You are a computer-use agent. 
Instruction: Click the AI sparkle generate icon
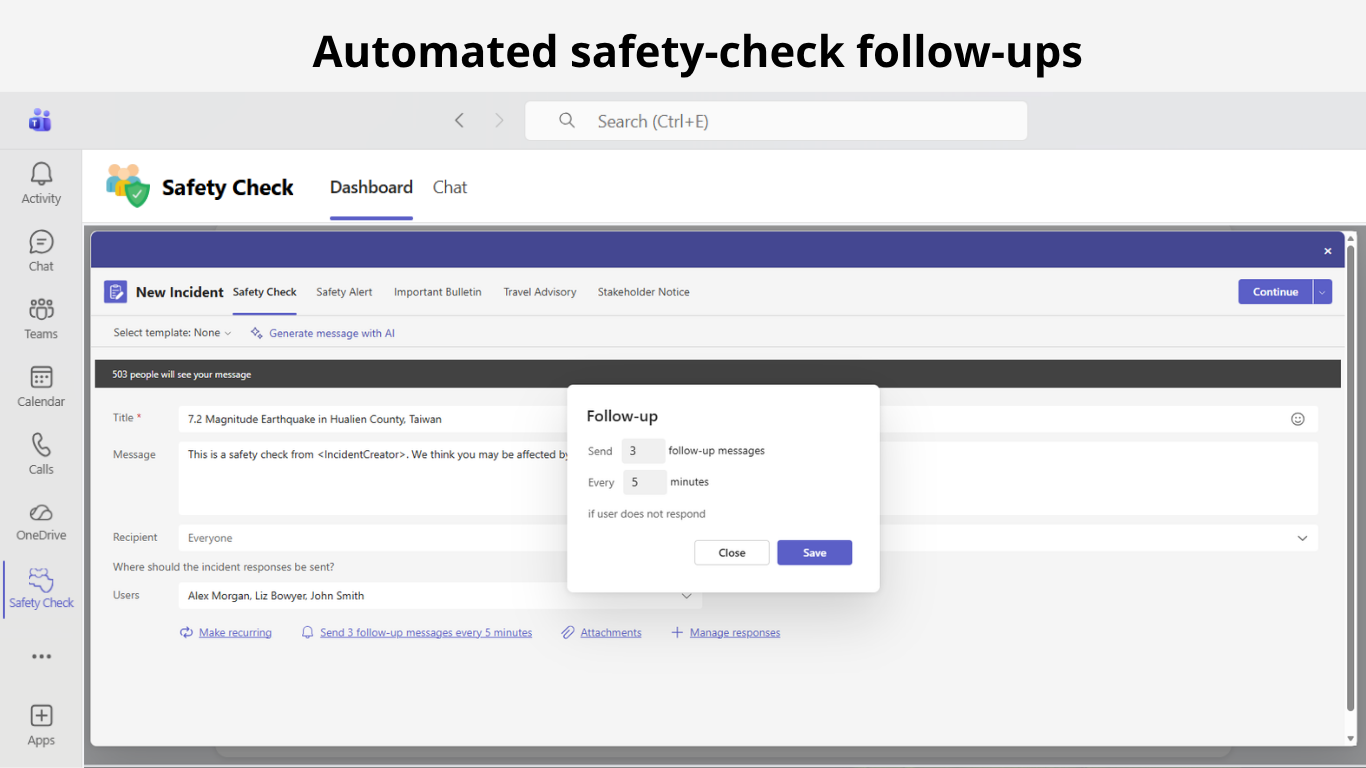[x=257, y=333]
